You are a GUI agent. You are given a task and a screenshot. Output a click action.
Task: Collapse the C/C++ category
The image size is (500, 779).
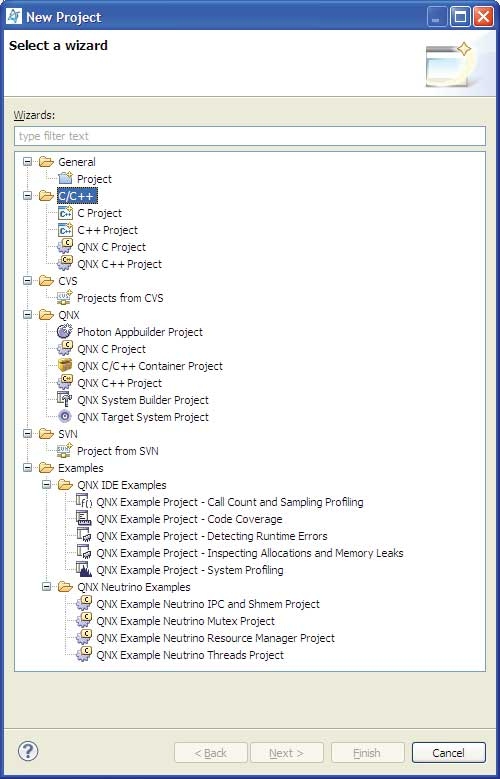(28, 196)
